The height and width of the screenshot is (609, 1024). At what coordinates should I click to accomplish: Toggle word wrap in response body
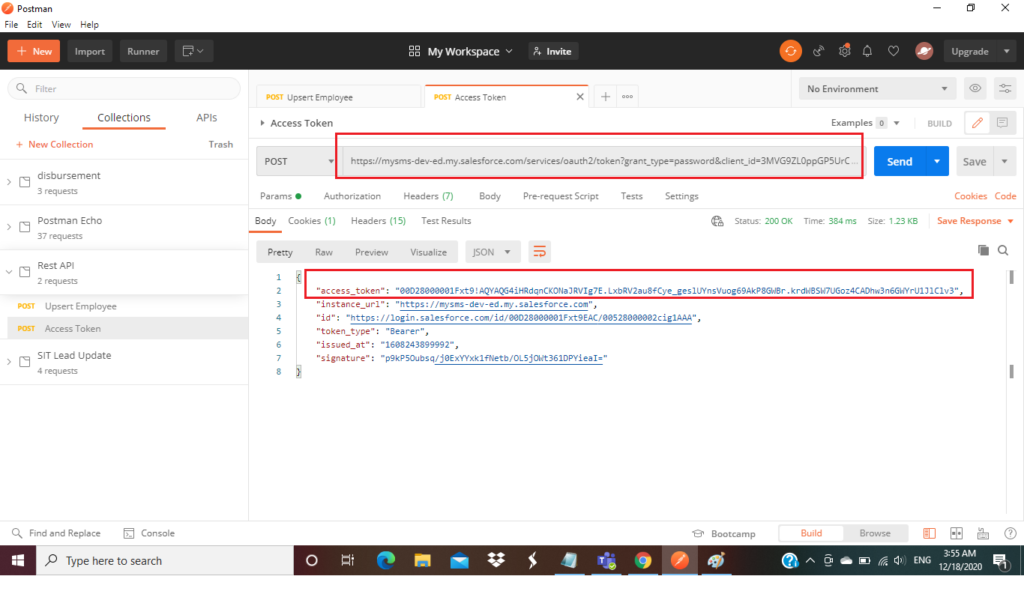pyautogui.click(x=539, y=252)
